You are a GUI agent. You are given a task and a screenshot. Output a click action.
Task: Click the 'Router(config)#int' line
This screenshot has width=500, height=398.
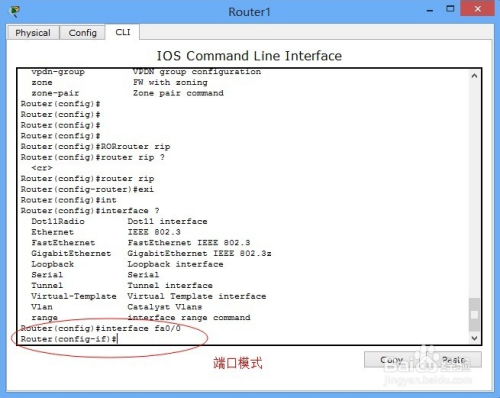(x=69, y=200)
